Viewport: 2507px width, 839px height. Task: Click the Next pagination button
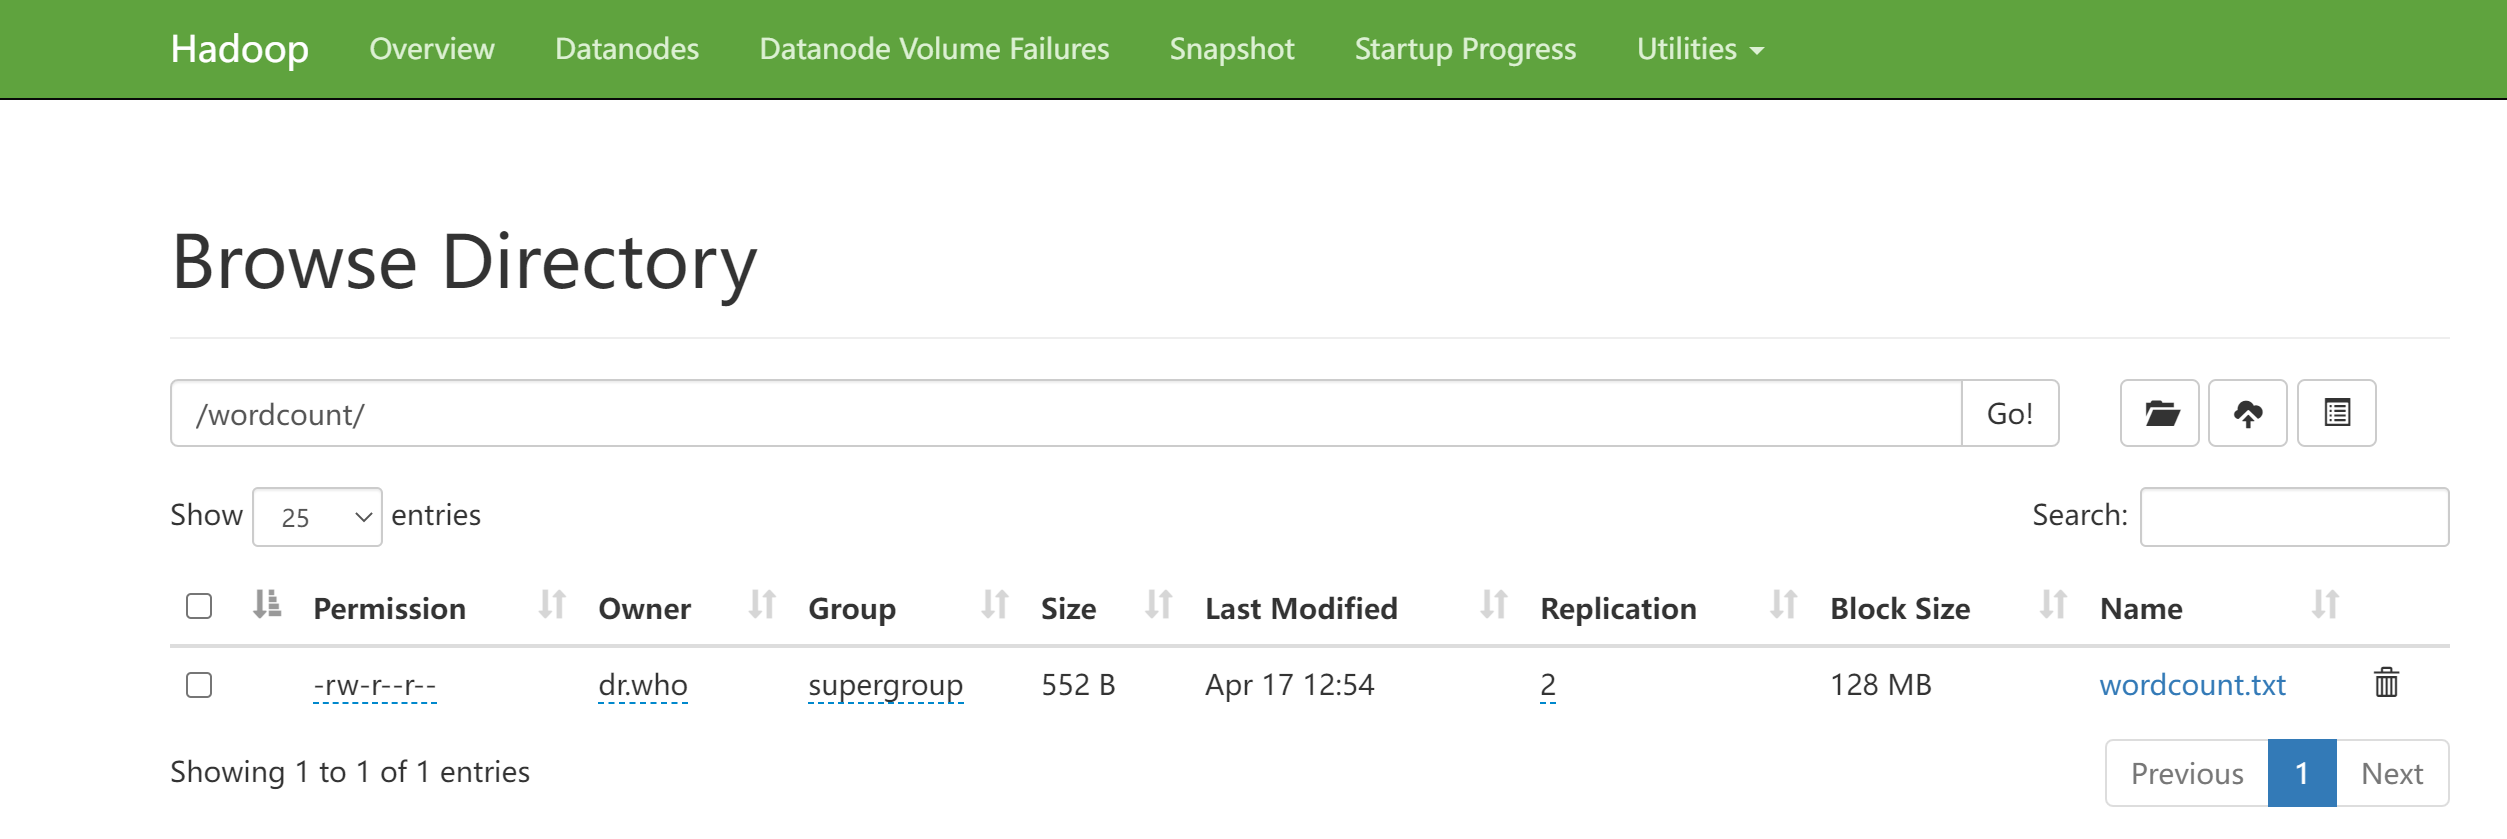pos(2391,773)
